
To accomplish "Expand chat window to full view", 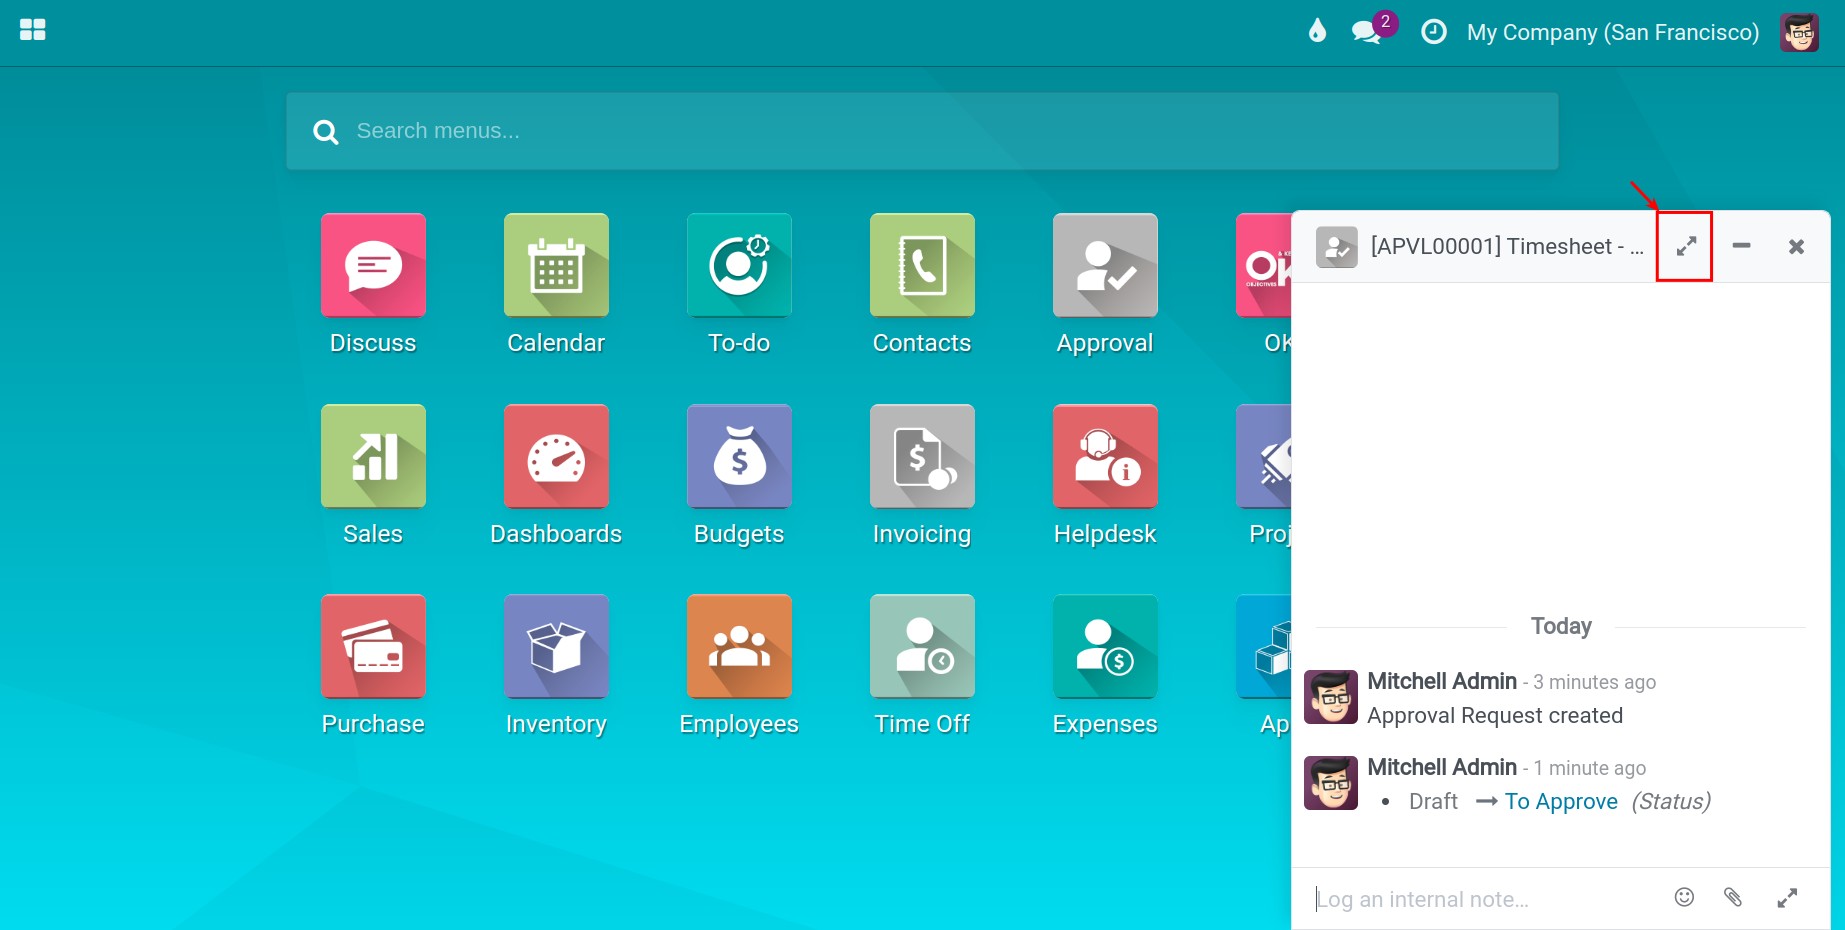I will [1686, 246].
